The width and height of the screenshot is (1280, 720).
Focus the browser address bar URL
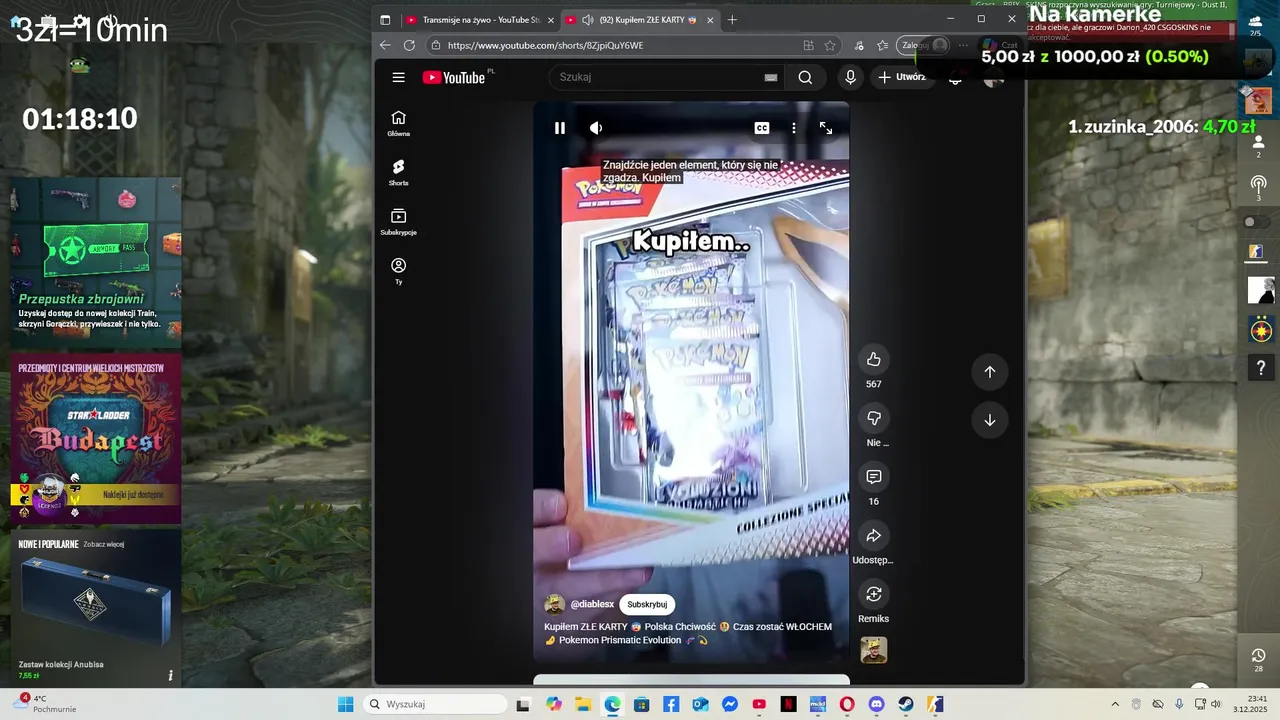(545, 45)
